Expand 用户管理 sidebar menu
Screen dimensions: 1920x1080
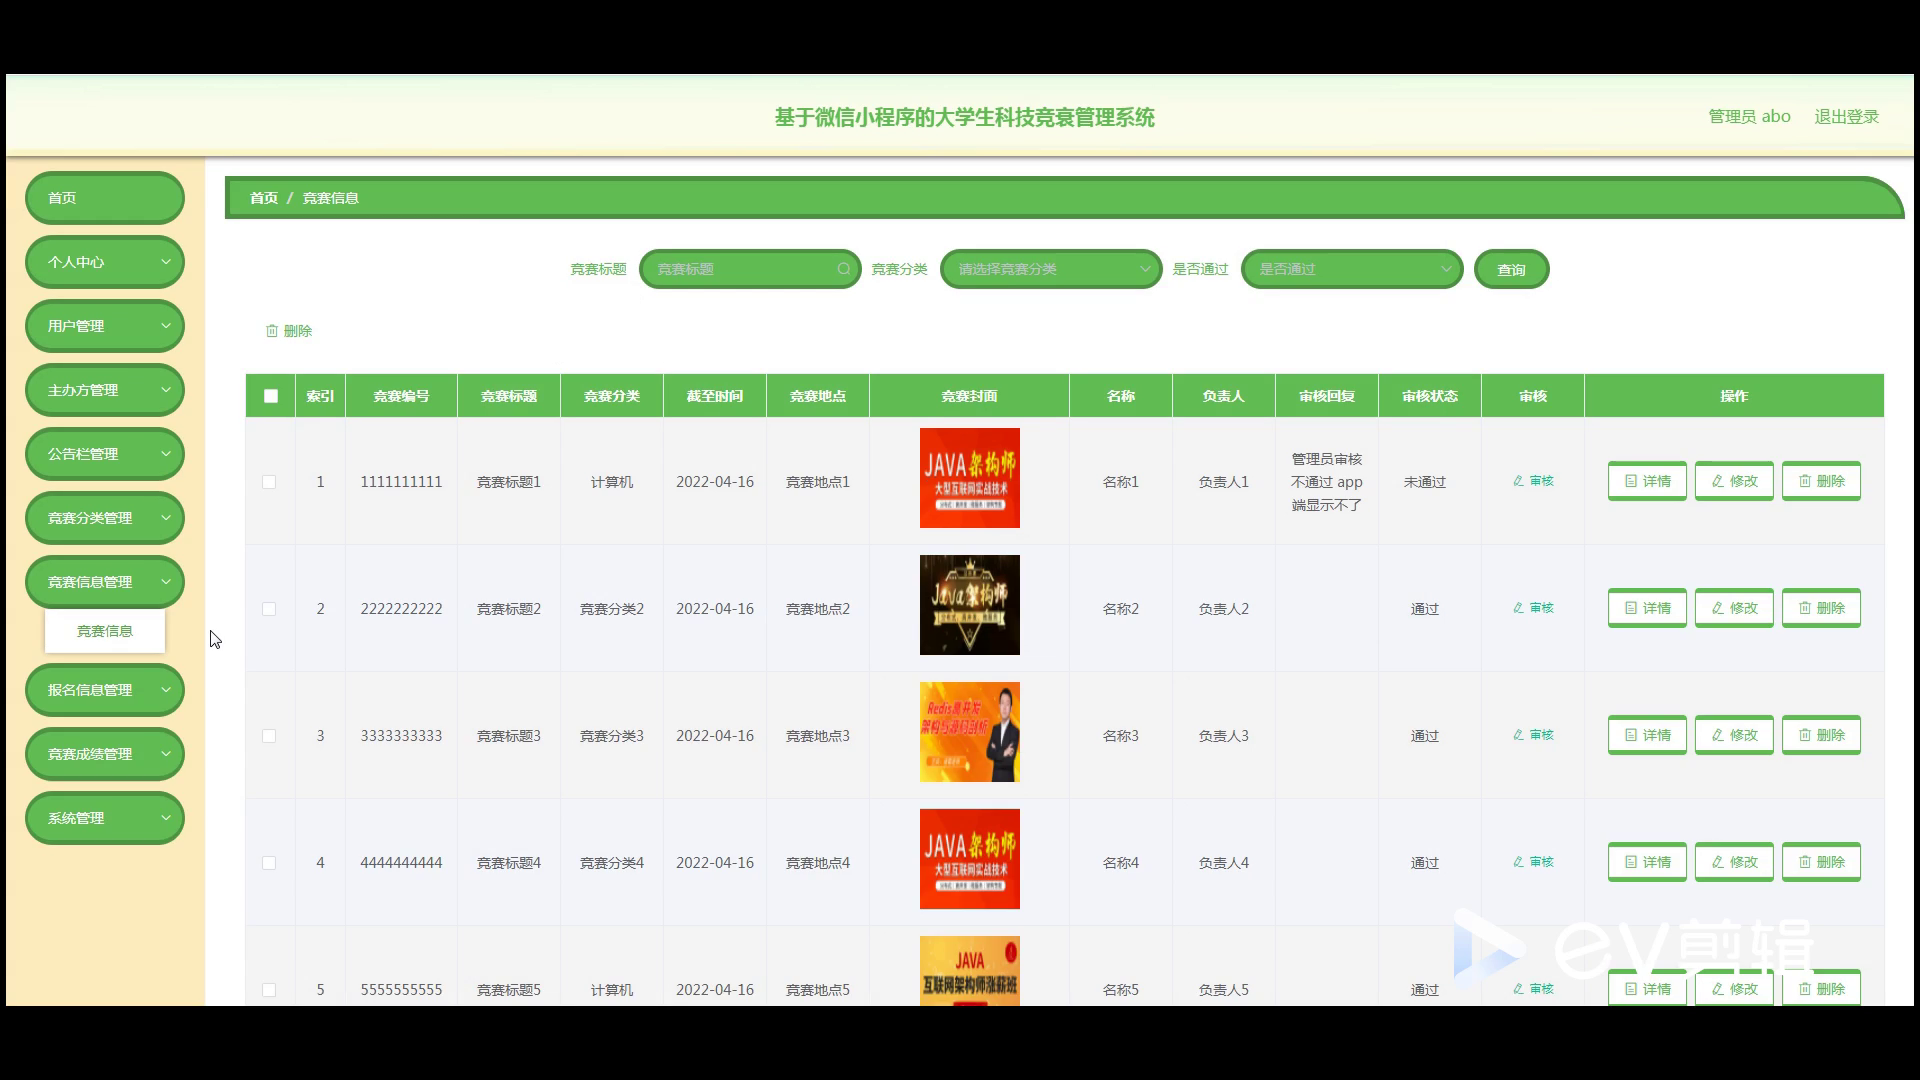[105, 326]
